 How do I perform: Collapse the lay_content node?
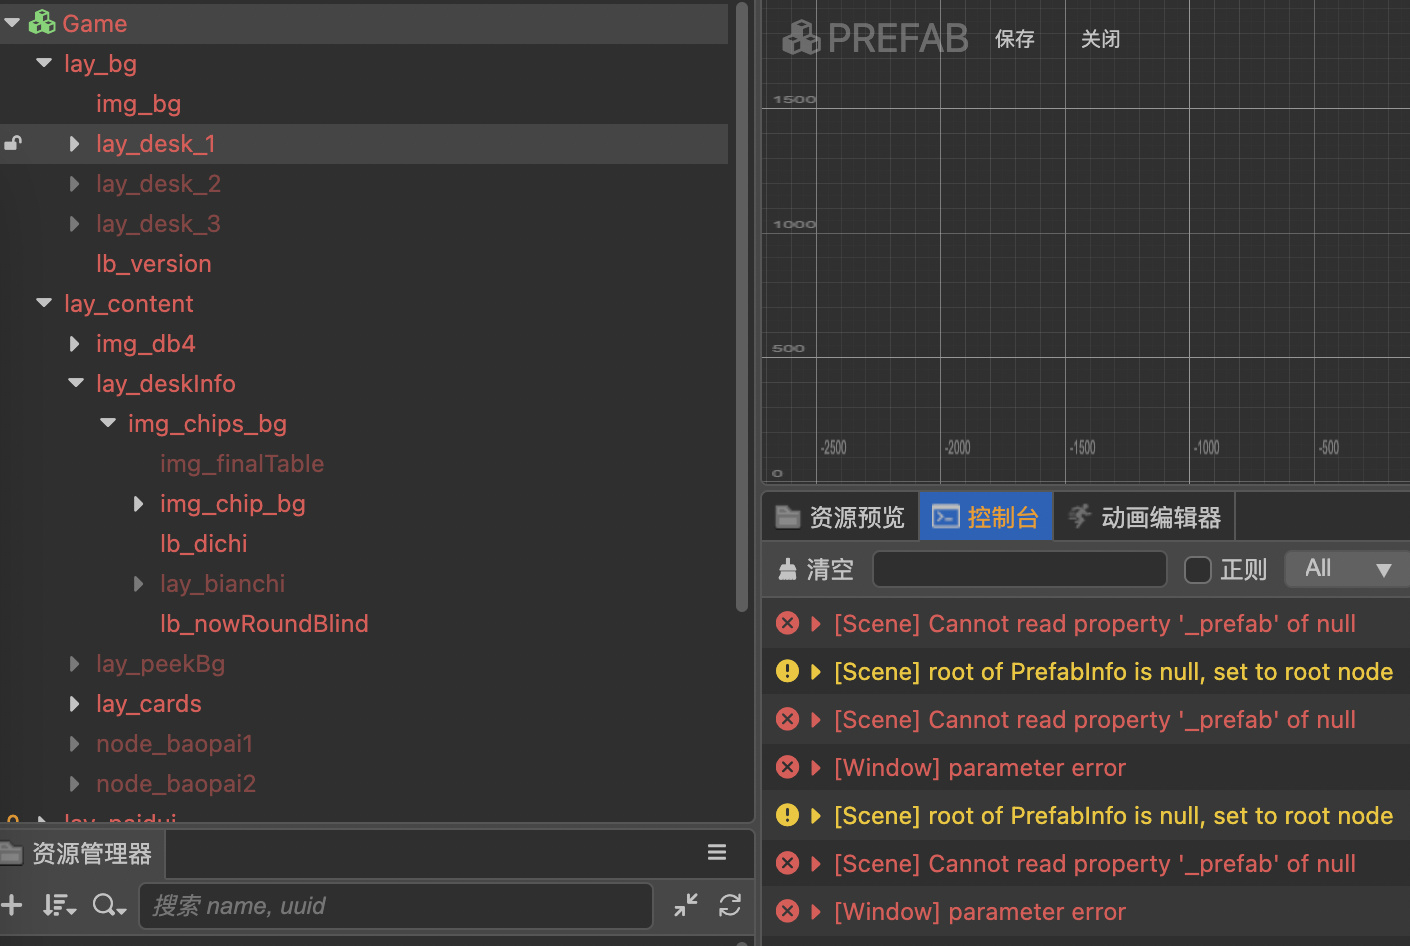click(44, 303)
